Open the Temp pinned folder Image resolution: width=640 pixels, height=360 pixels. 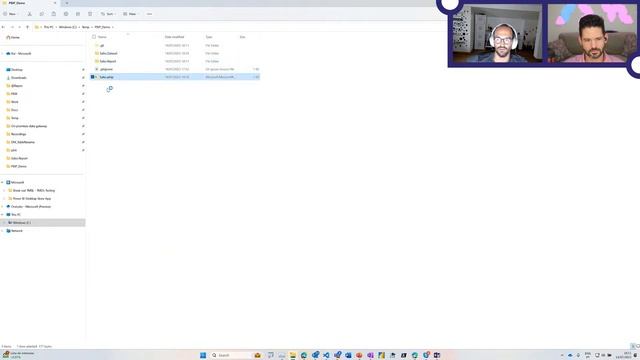tap(14, 118)
